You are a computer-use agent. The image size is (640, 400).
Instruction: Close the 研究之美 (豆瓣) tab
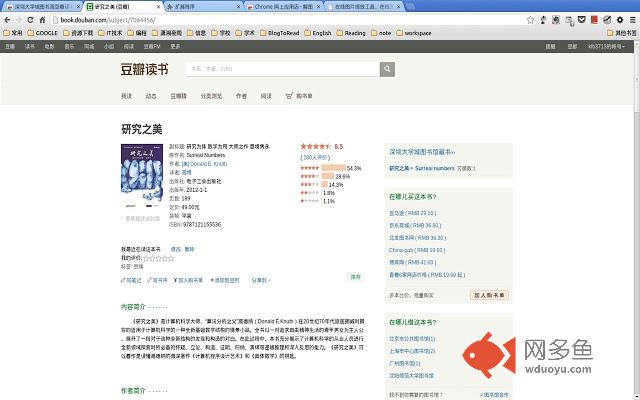tap(158, 7)
